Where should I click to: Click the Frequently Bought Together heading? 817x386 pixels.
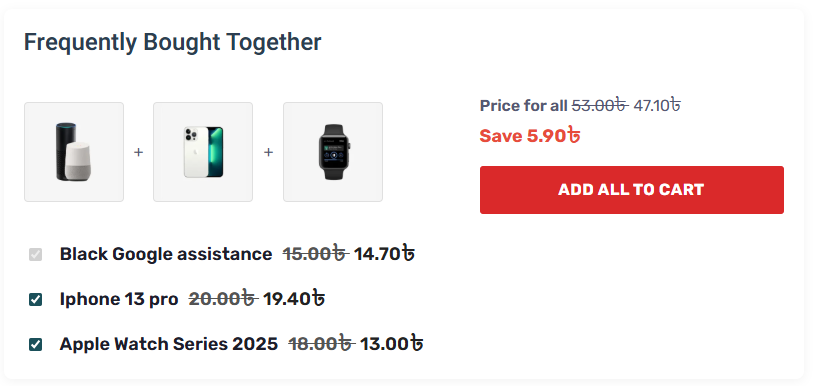click(x=172, y=42)
